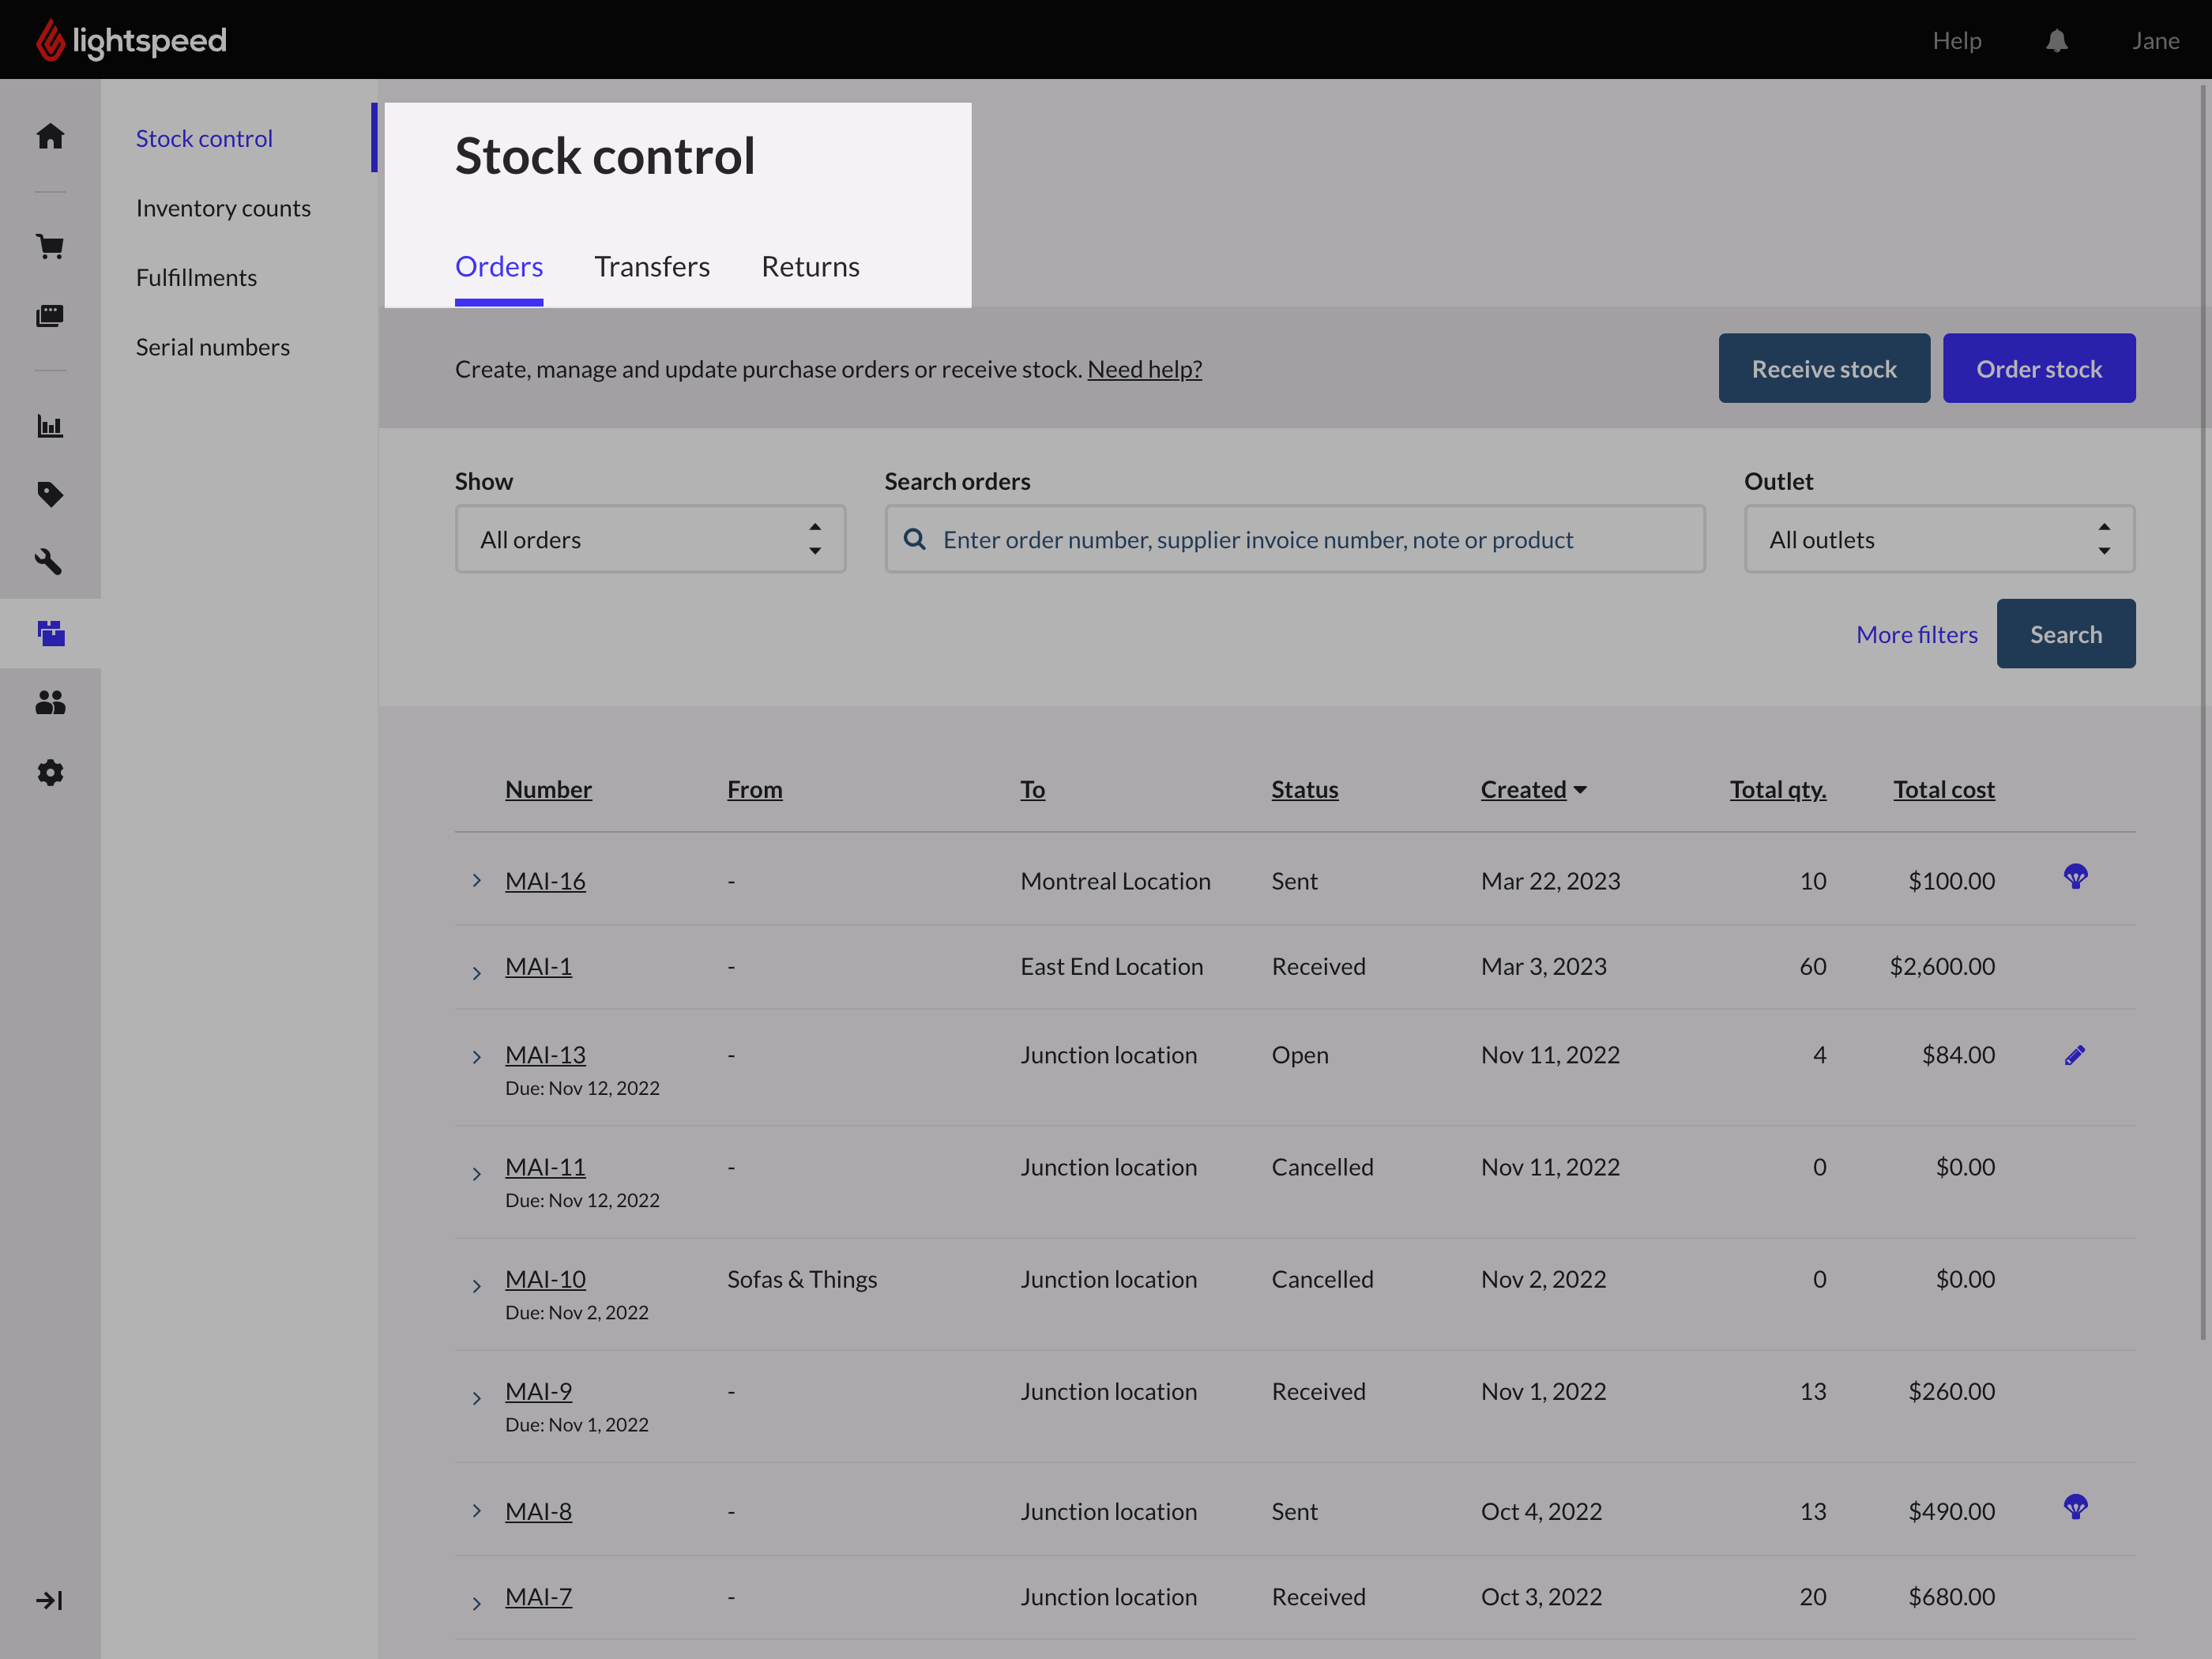Open the Show All orders dropdown
Image resolution: width=2212 pixels, height=1659 pixels.
[650, 539]
